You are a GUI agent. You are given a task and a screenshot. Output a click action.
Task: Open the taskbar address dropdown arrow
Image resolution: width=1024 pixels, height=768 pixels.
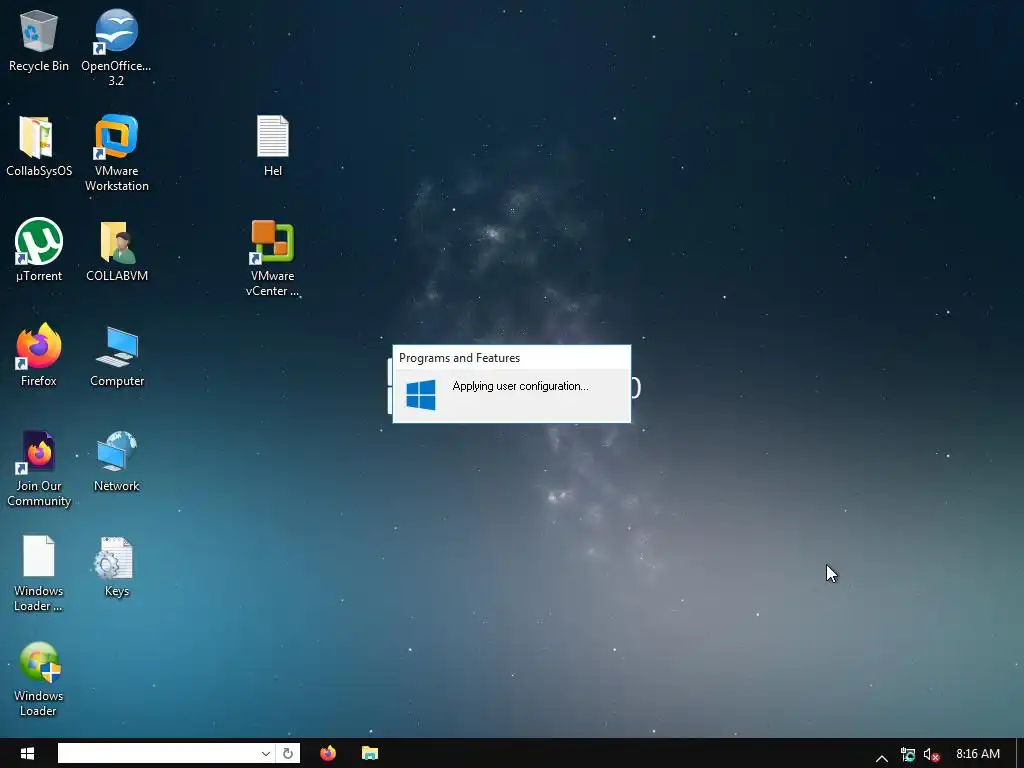[266, 754]
